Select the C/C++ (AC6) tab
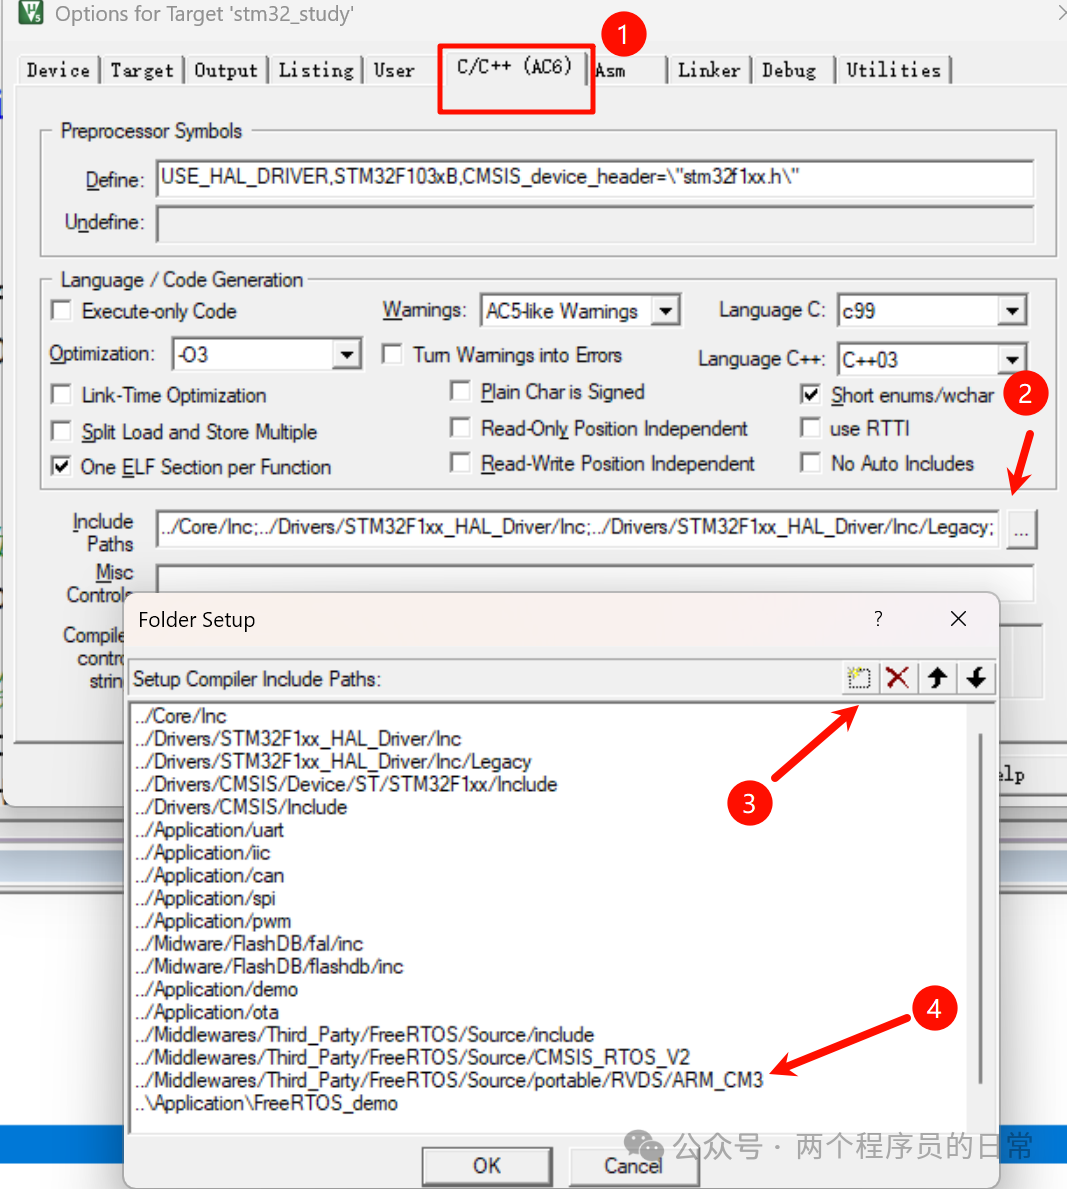The image size is (1067, 1189). click(x=515, y=67)
